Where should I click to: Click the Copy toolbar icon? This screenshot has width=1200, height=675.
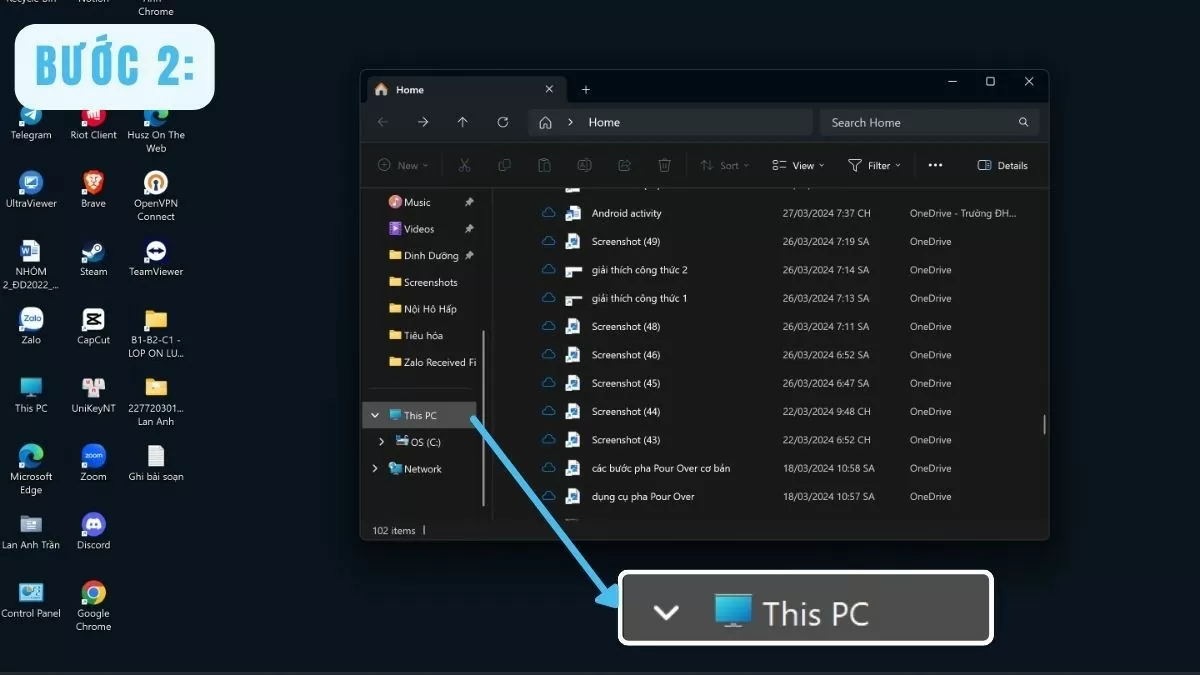504,165
